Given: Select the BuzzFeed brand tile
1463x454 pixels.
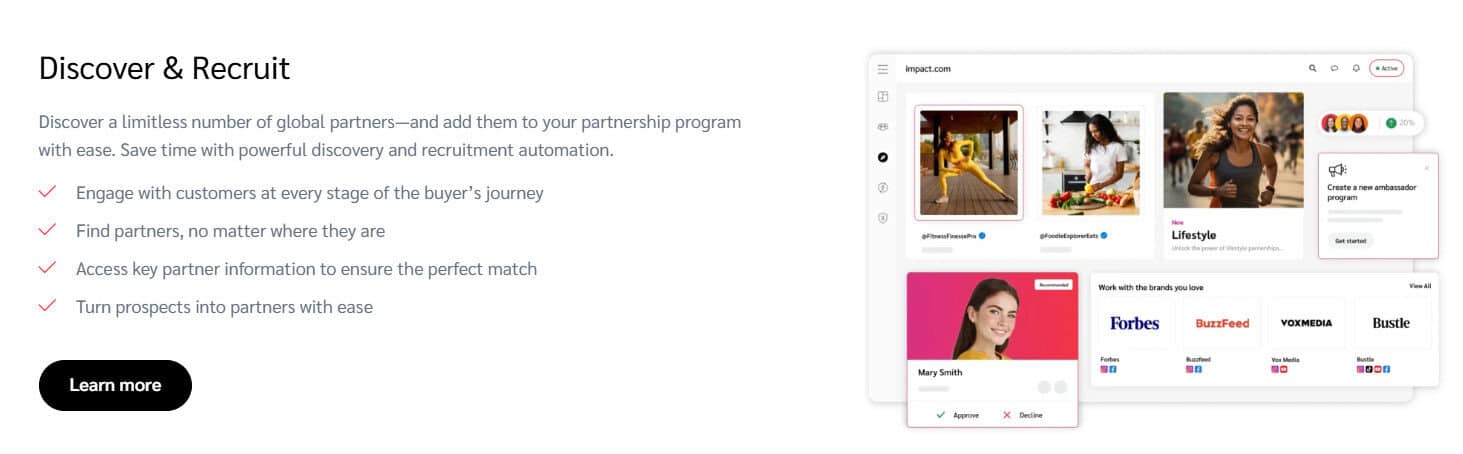Looking at the screenshot, I should (1221, 323).
